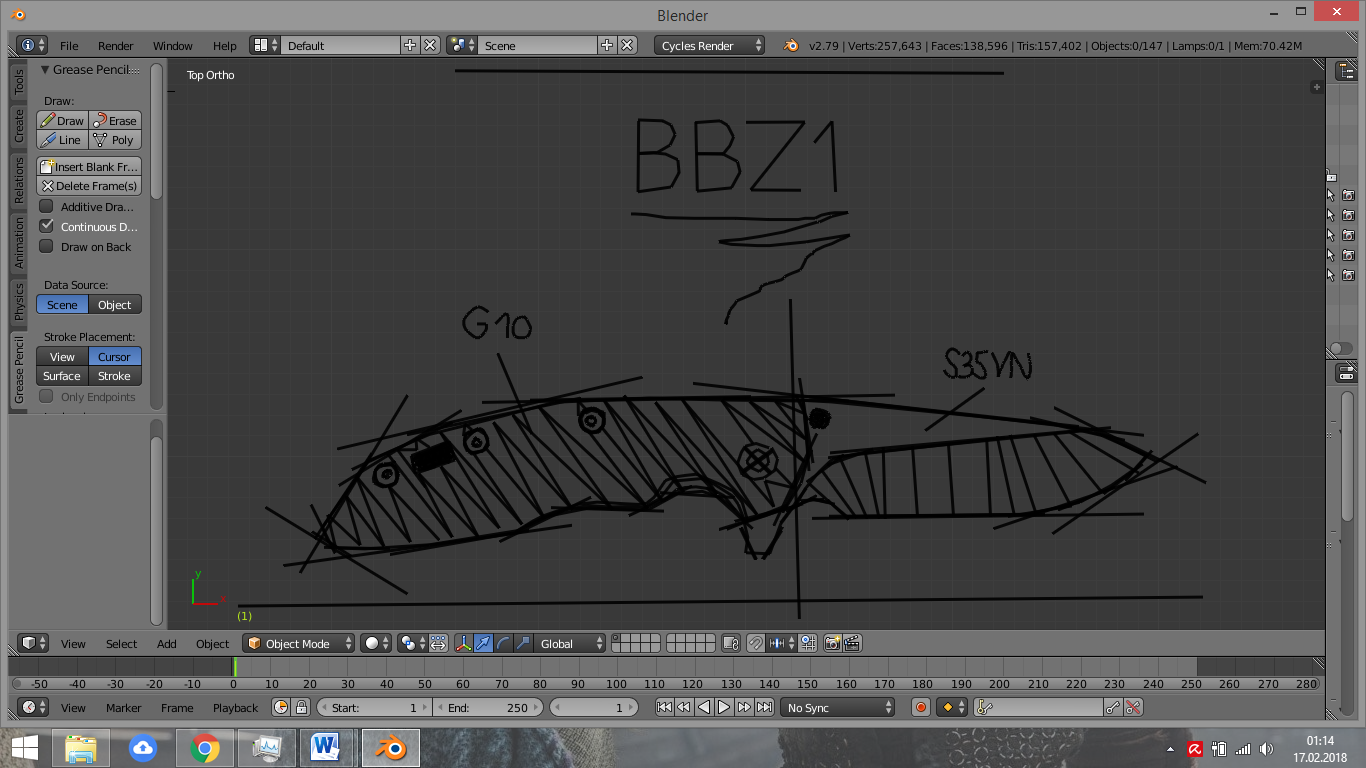Open the screen layout browser dropdown
Image resolution: width=1366 pixels, height=768 pixels.
(x=264, y=46)
